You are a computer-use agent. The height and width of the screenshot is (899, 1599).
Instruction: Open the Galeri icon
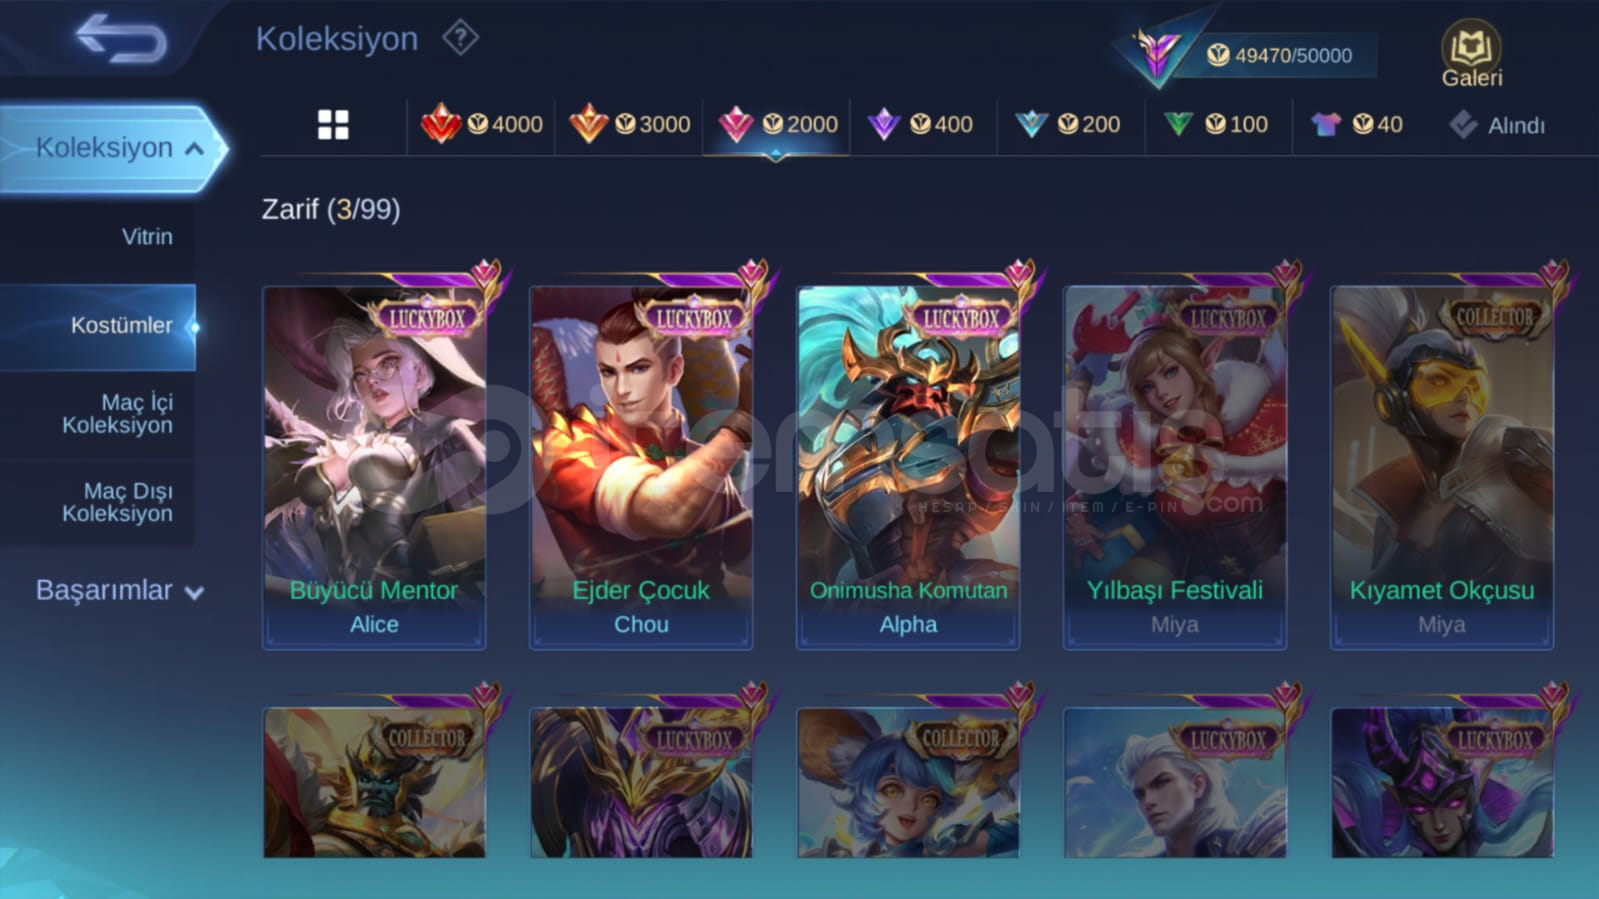click(1471, 54)
